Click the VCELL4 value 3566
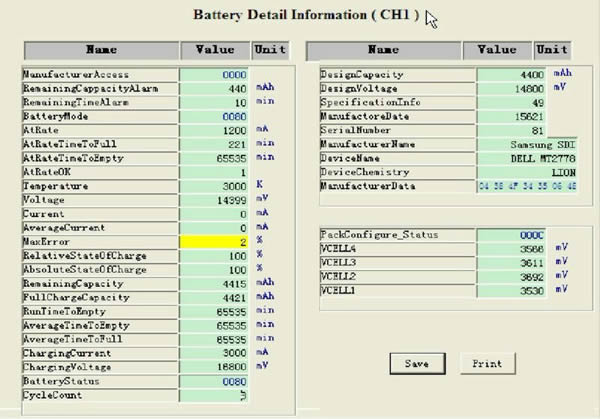 click(x=511, y=249)
